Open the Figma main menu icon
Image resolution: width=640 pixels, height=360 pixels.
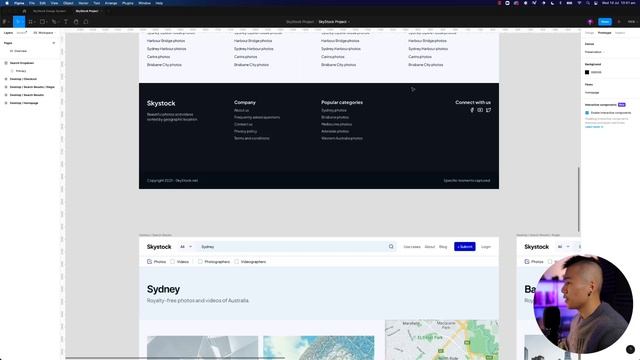coord(5,22)
